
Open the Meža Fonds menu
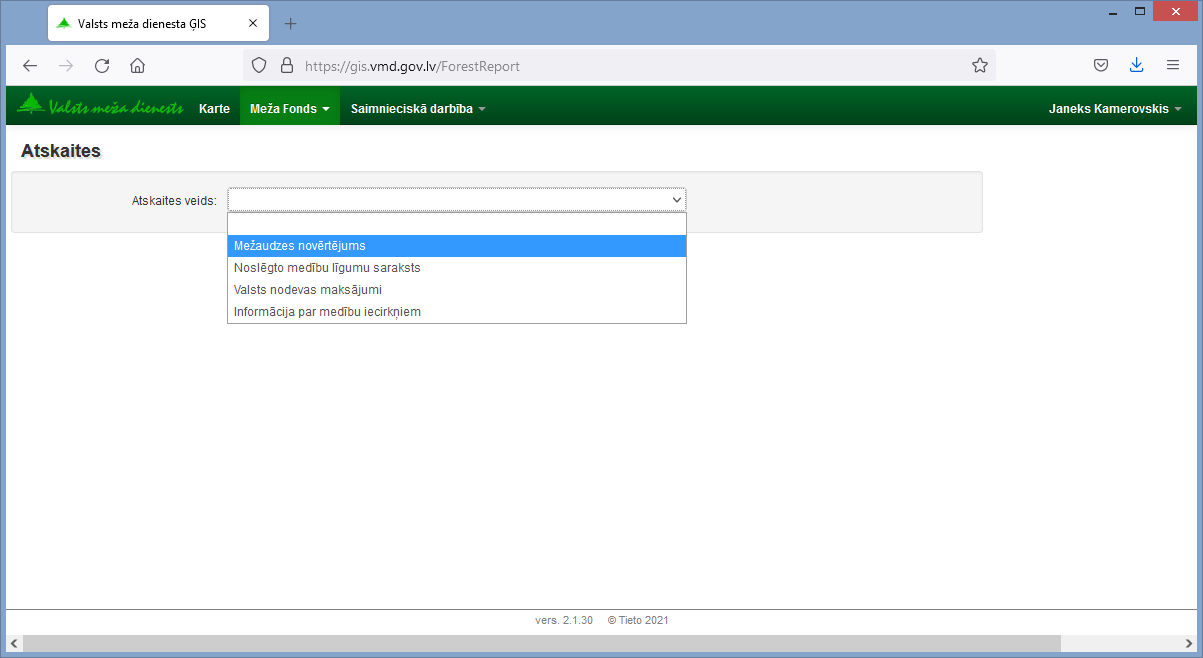(289, 109)
